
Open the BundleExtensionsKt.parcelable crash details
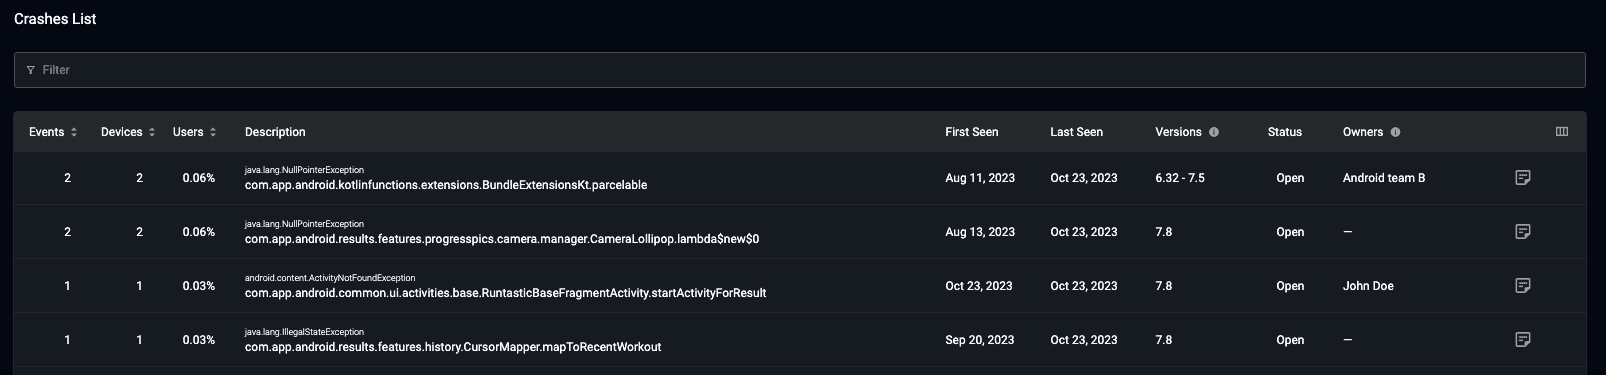pyautogui.click(x=446, y=185)
